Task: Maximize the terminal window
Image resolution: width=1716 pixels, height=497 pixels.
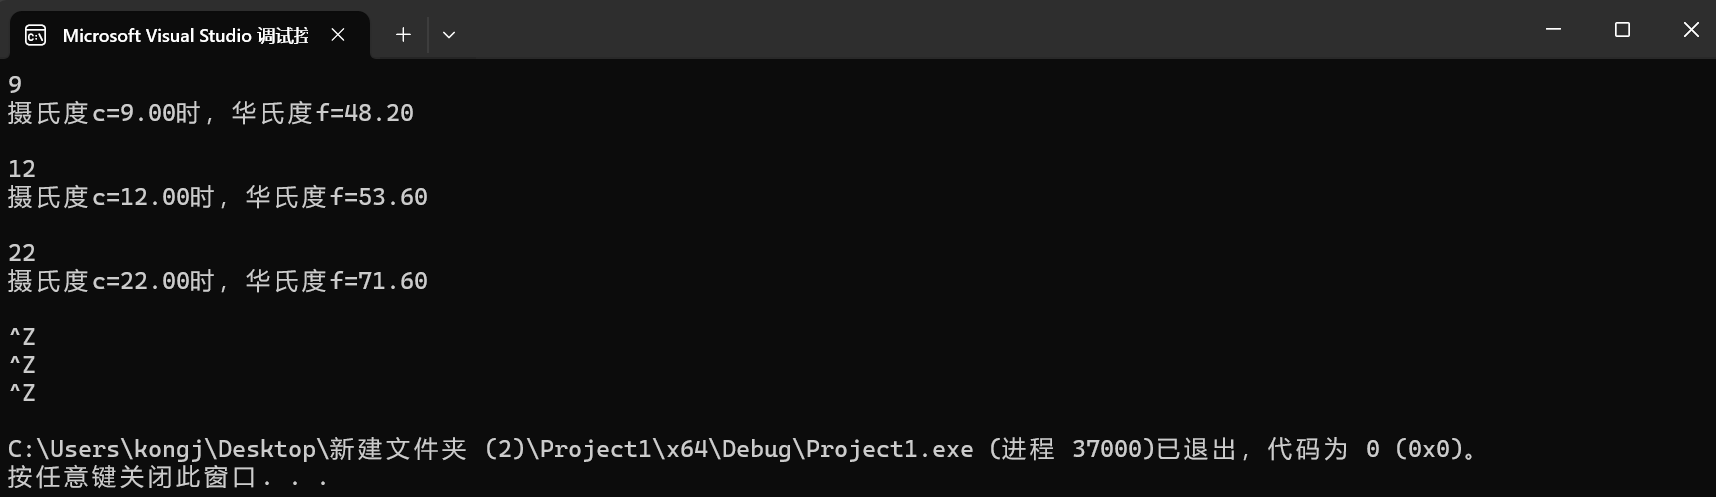Action: 1622,30
